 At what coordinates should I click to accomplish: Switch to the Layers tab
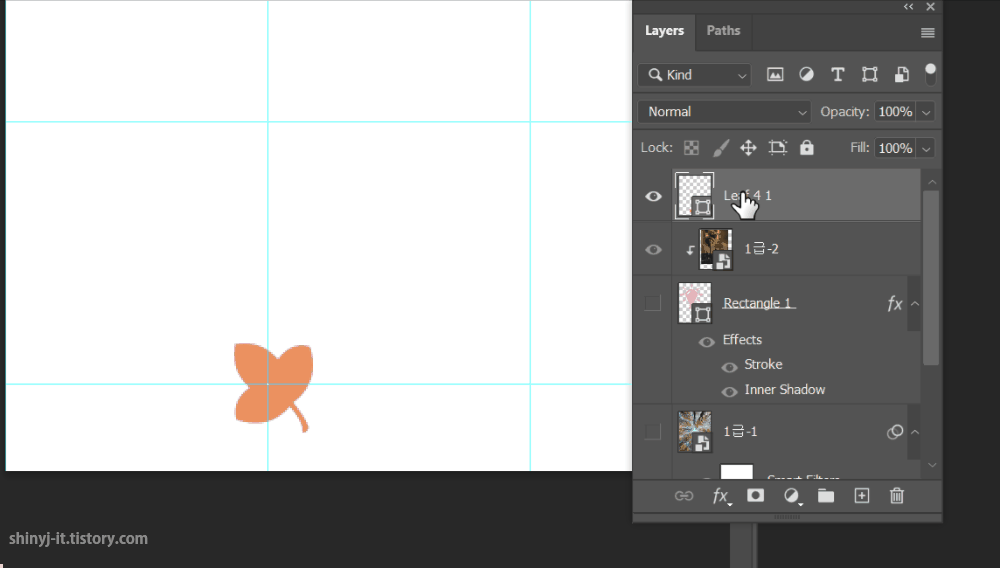pos(664,31)
